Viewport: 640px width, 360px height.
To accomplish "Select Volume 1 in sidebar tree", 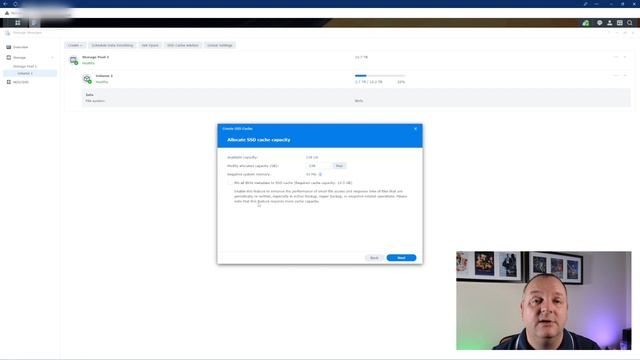I will [29, 73].
